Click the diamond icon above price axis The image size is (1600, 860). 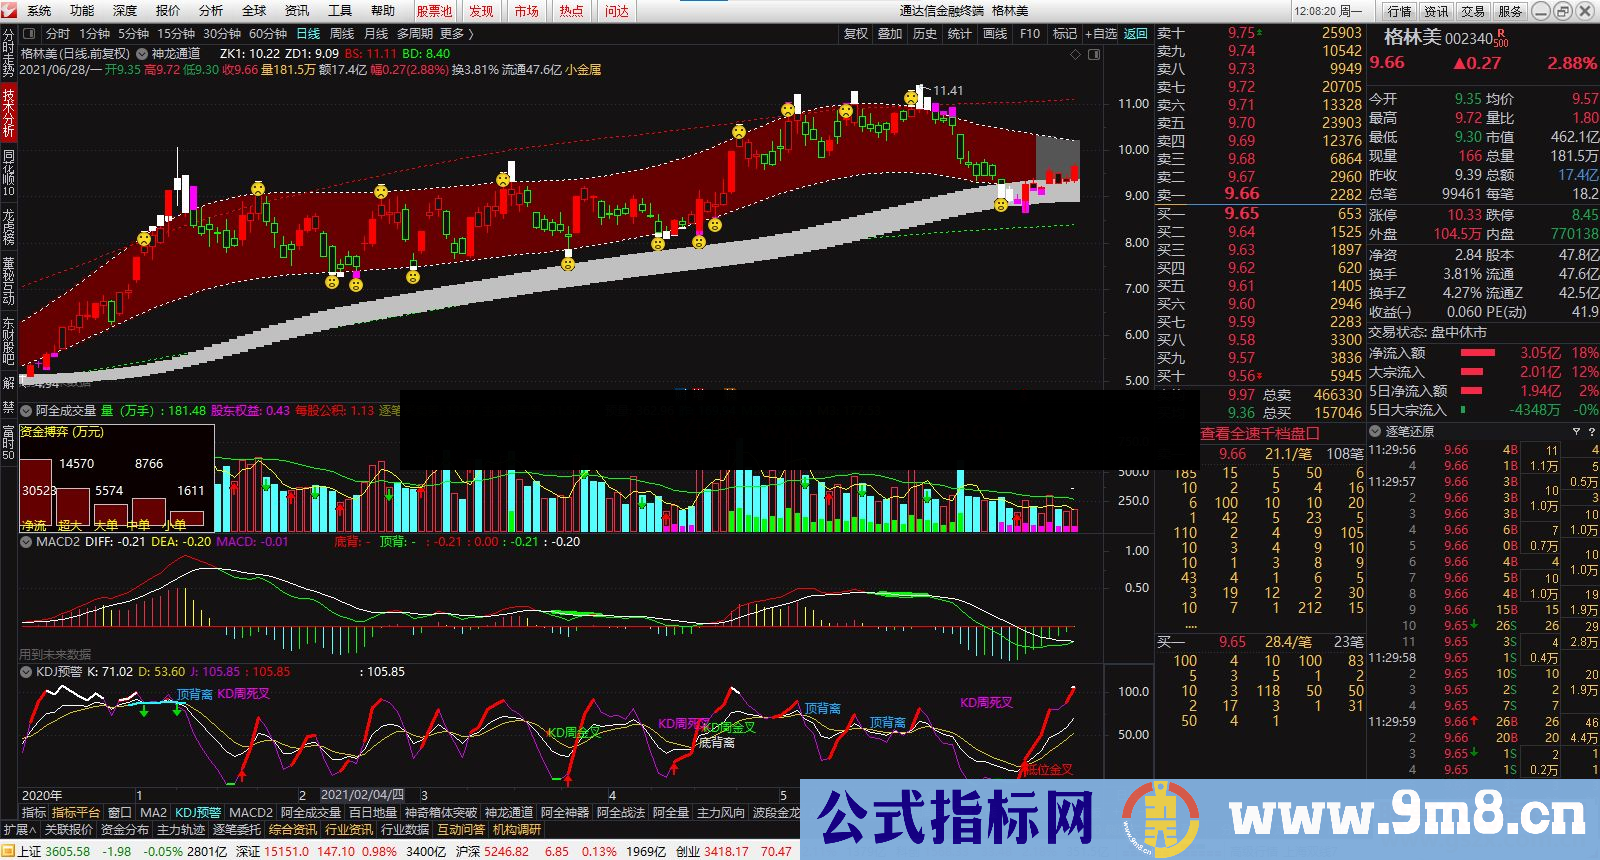coord(1076,55)
